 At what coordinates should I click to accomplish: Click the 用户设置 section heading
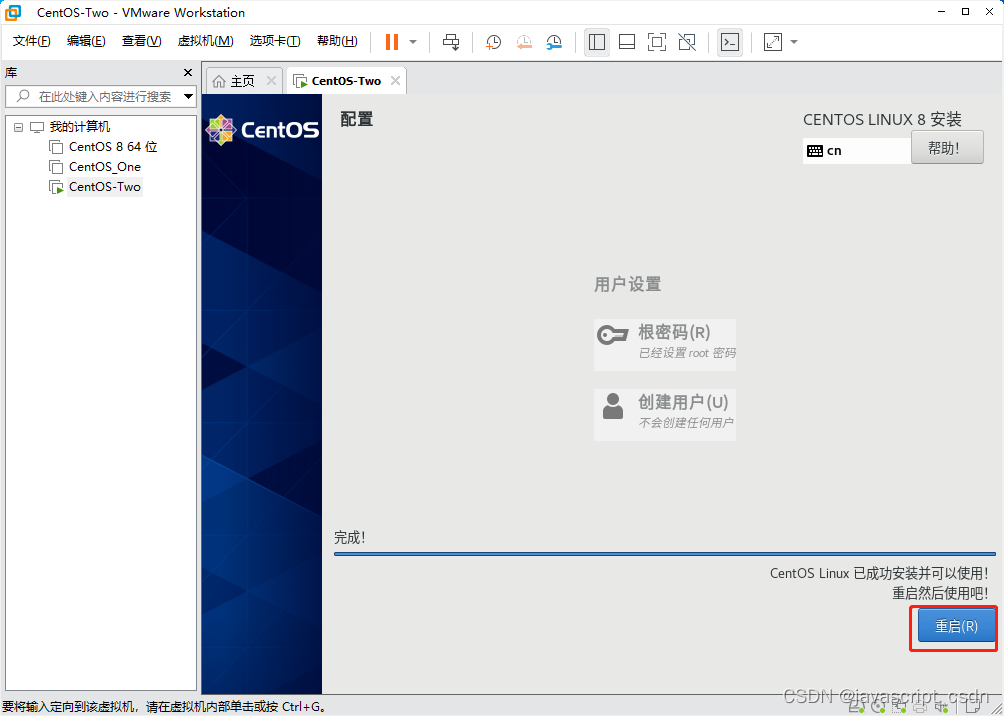[x=628, y=284]
